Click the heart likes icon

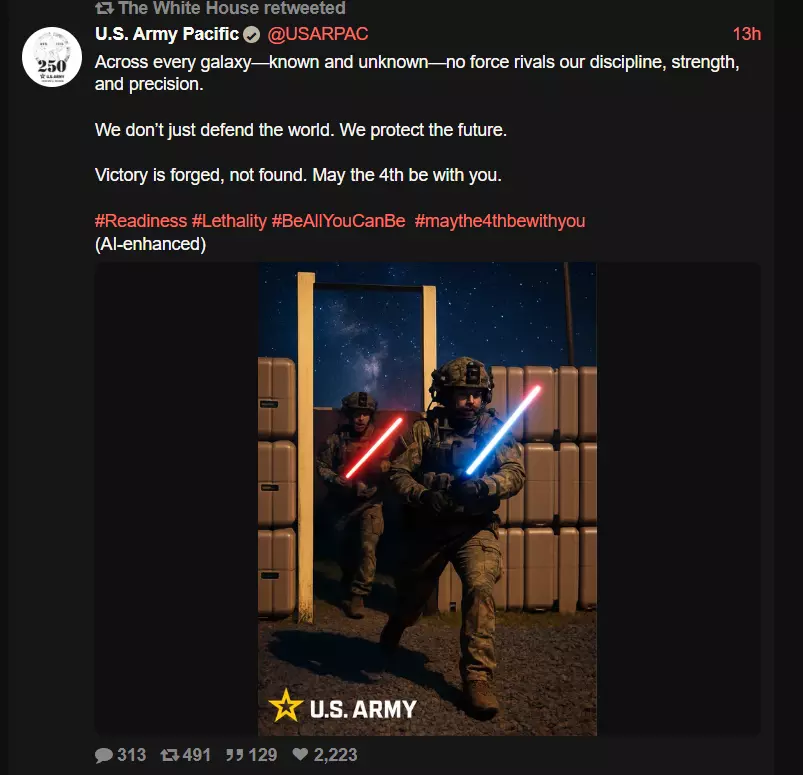[300, 754]
